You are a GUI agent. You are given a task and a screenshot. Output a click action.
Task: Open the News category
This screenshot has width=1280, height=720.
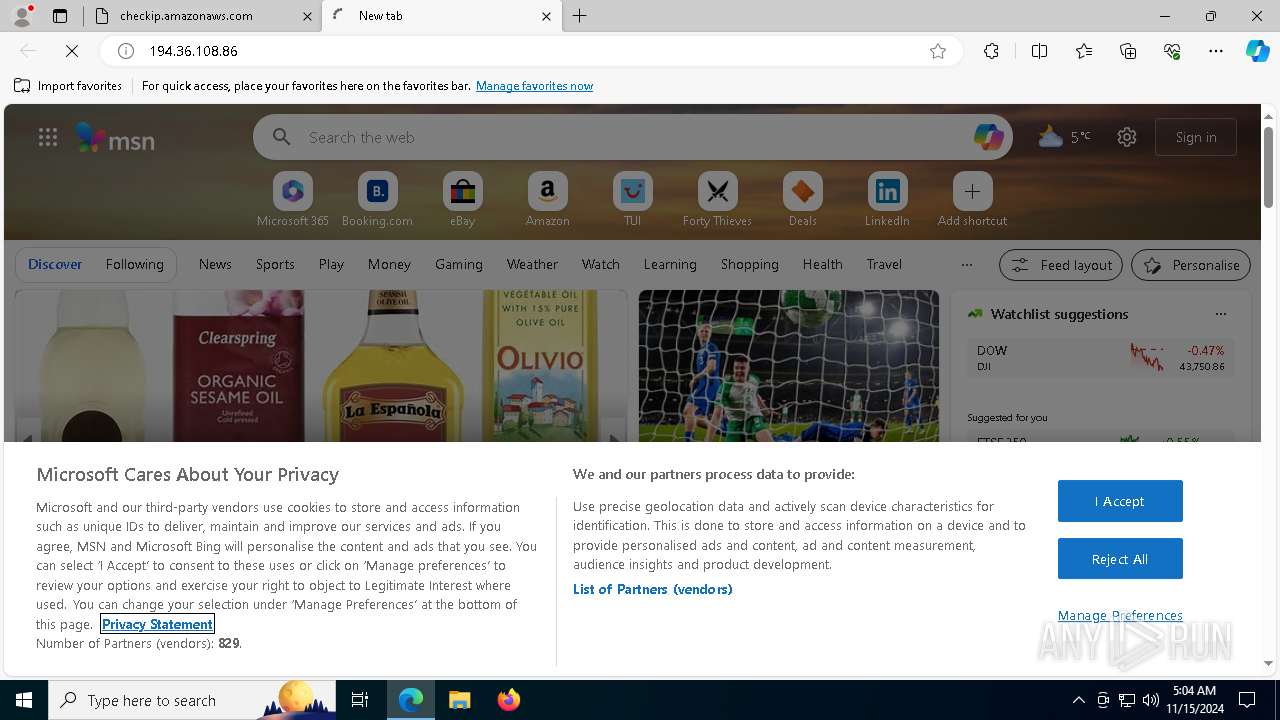(215, 264)
